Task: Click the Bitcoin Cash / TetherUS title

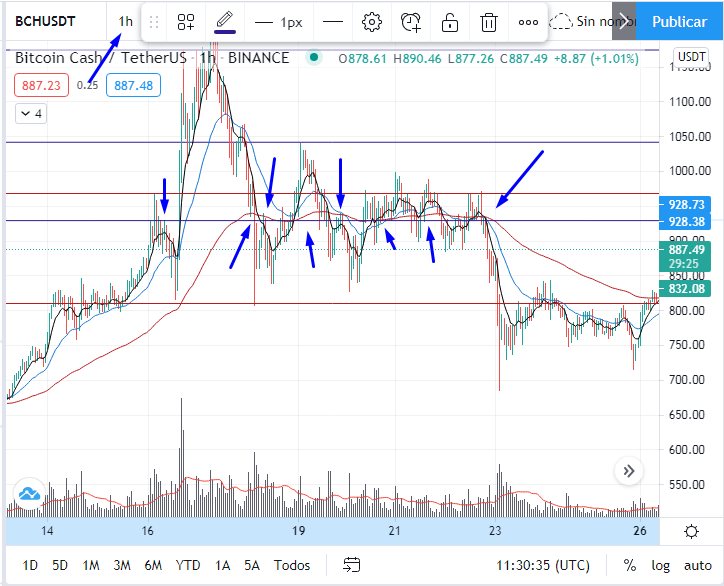Action: pyautogui.click(x=101, y=58)
